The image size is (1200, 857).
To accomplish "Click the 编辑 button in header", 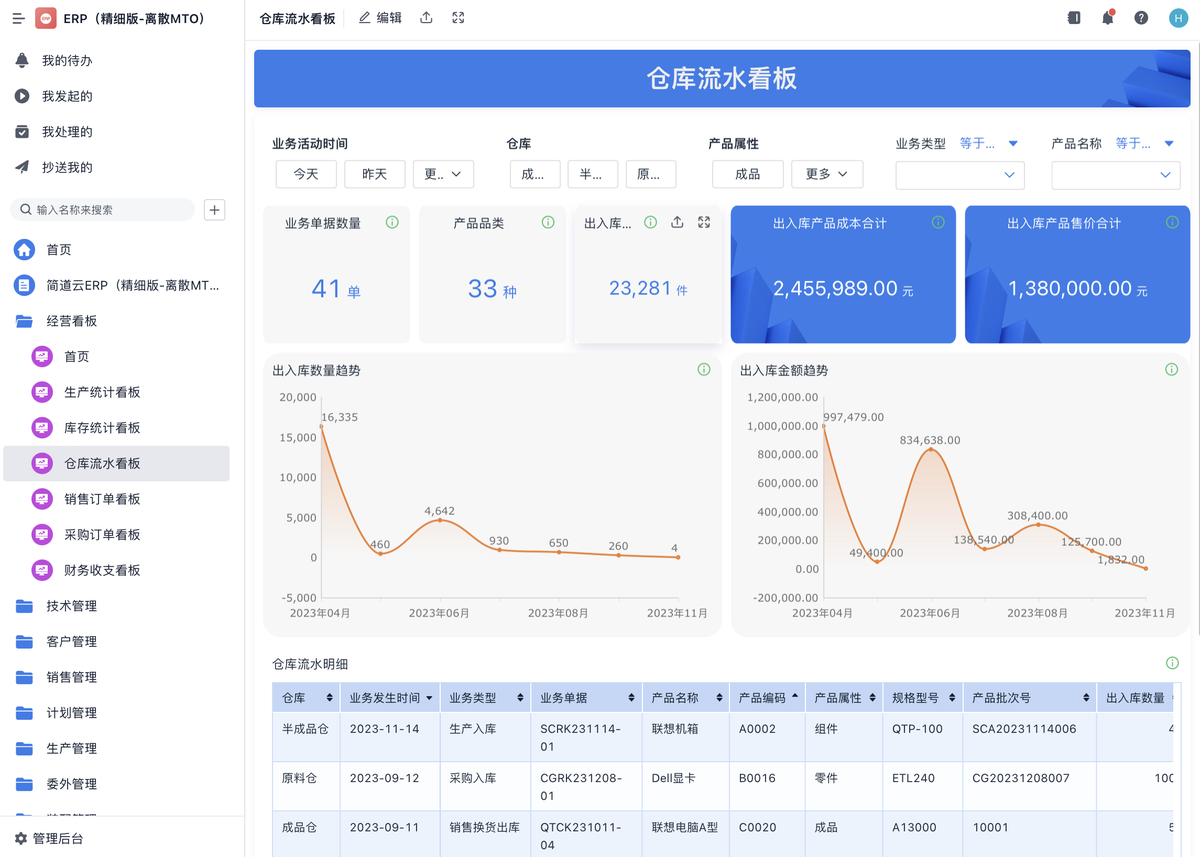I will [x=381, y=18].
